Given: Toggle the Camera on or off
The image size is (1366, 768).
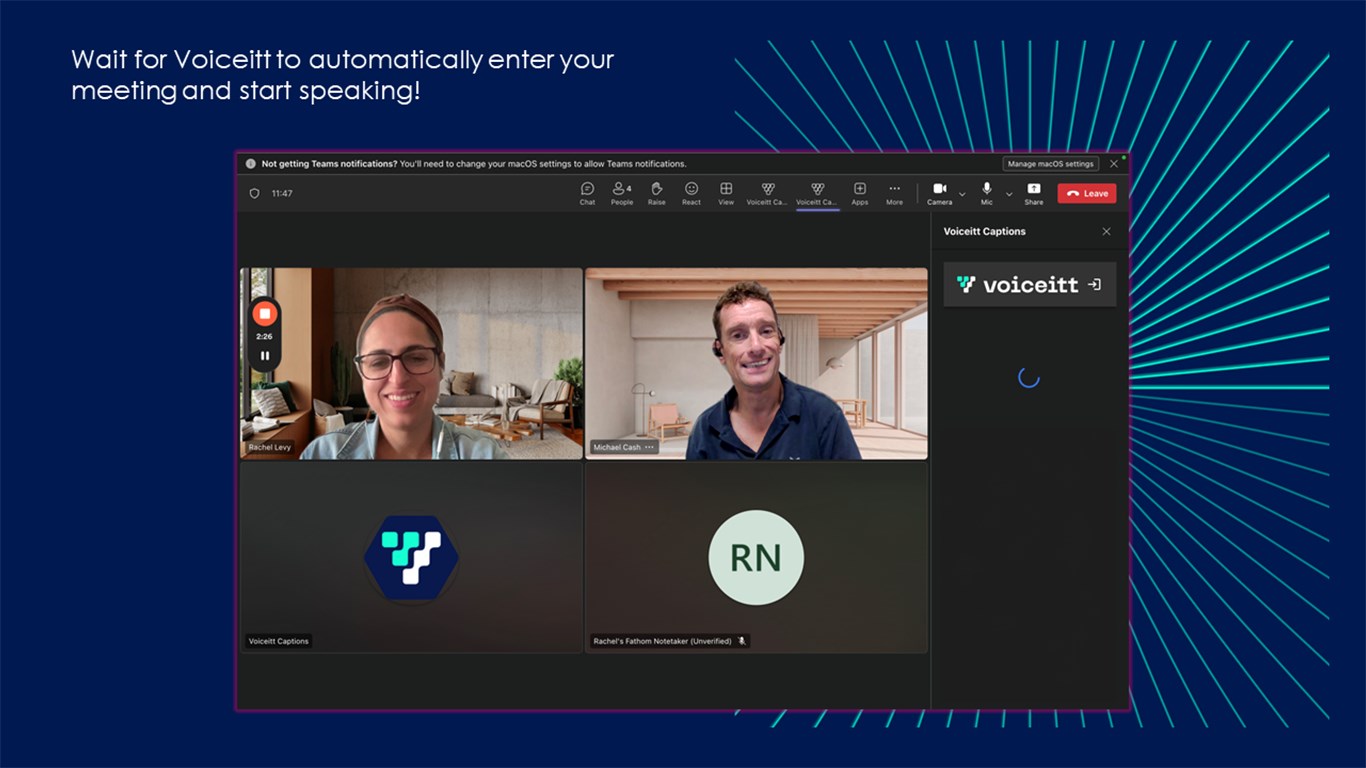Looking at the screenshot, I should tap(939, 193).
